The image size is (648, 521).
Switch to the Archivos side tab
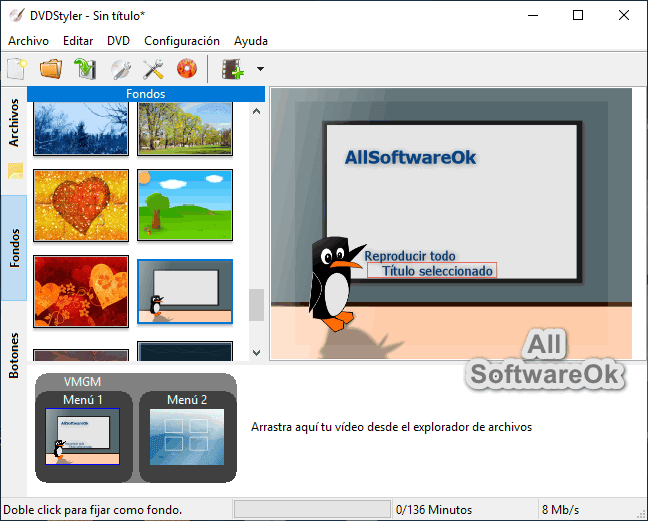point(14,123)
